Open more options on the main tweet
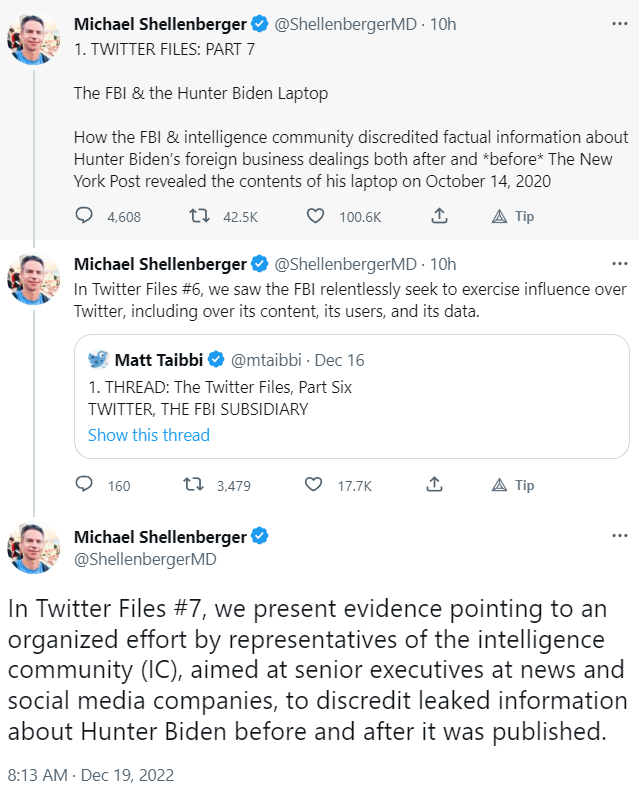 (620, 536)
